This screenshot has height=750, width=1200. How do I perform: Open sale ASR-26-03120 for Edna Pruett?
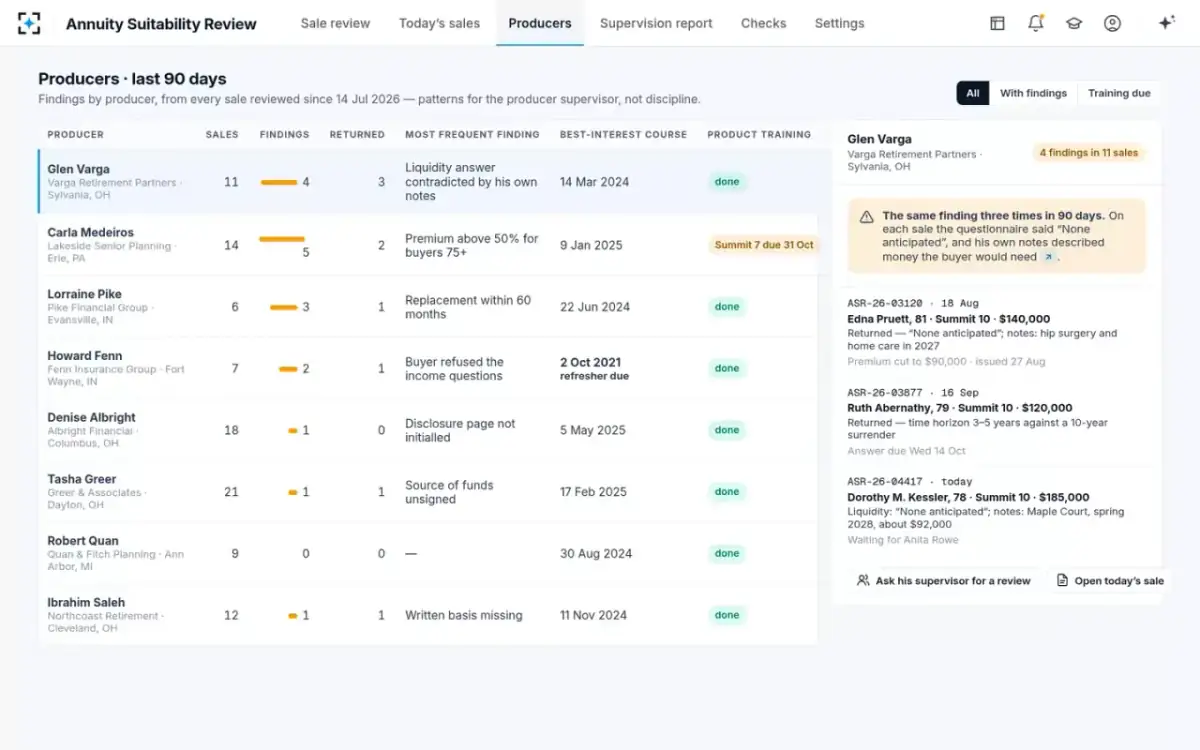(x=997, y=332)
